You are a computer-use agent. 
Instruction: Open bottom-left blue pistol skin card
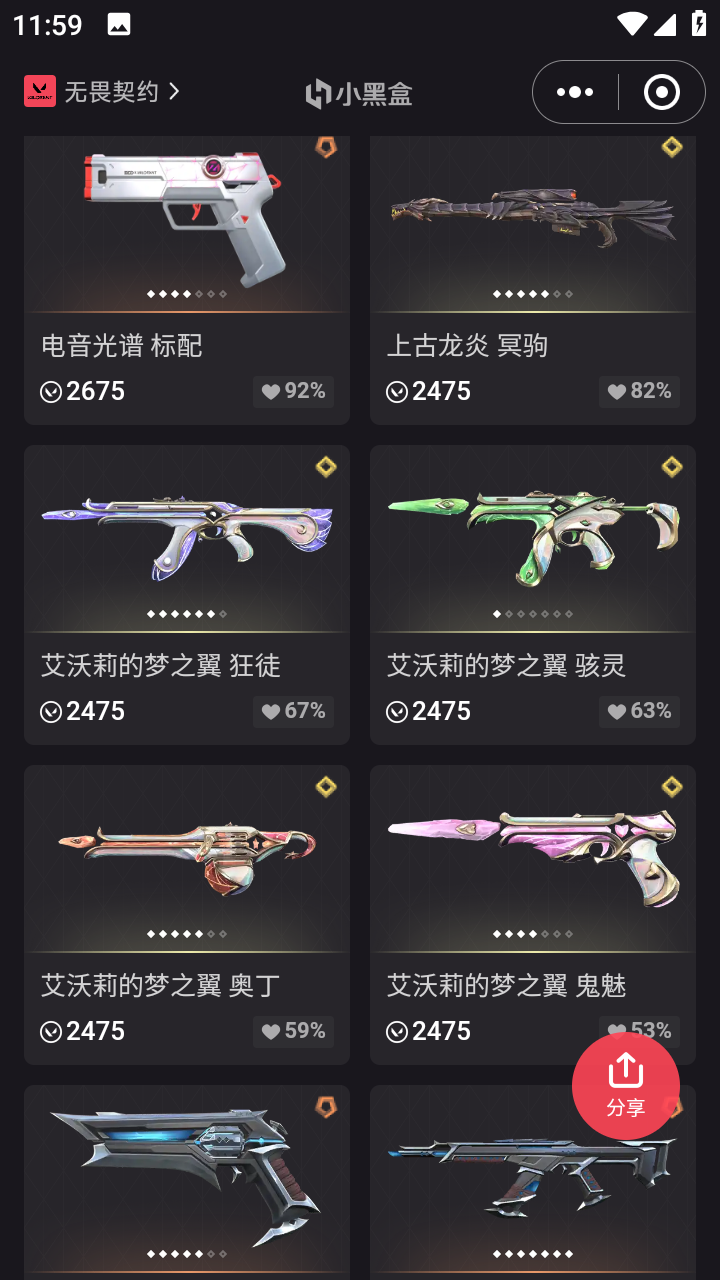(187, 1182)
